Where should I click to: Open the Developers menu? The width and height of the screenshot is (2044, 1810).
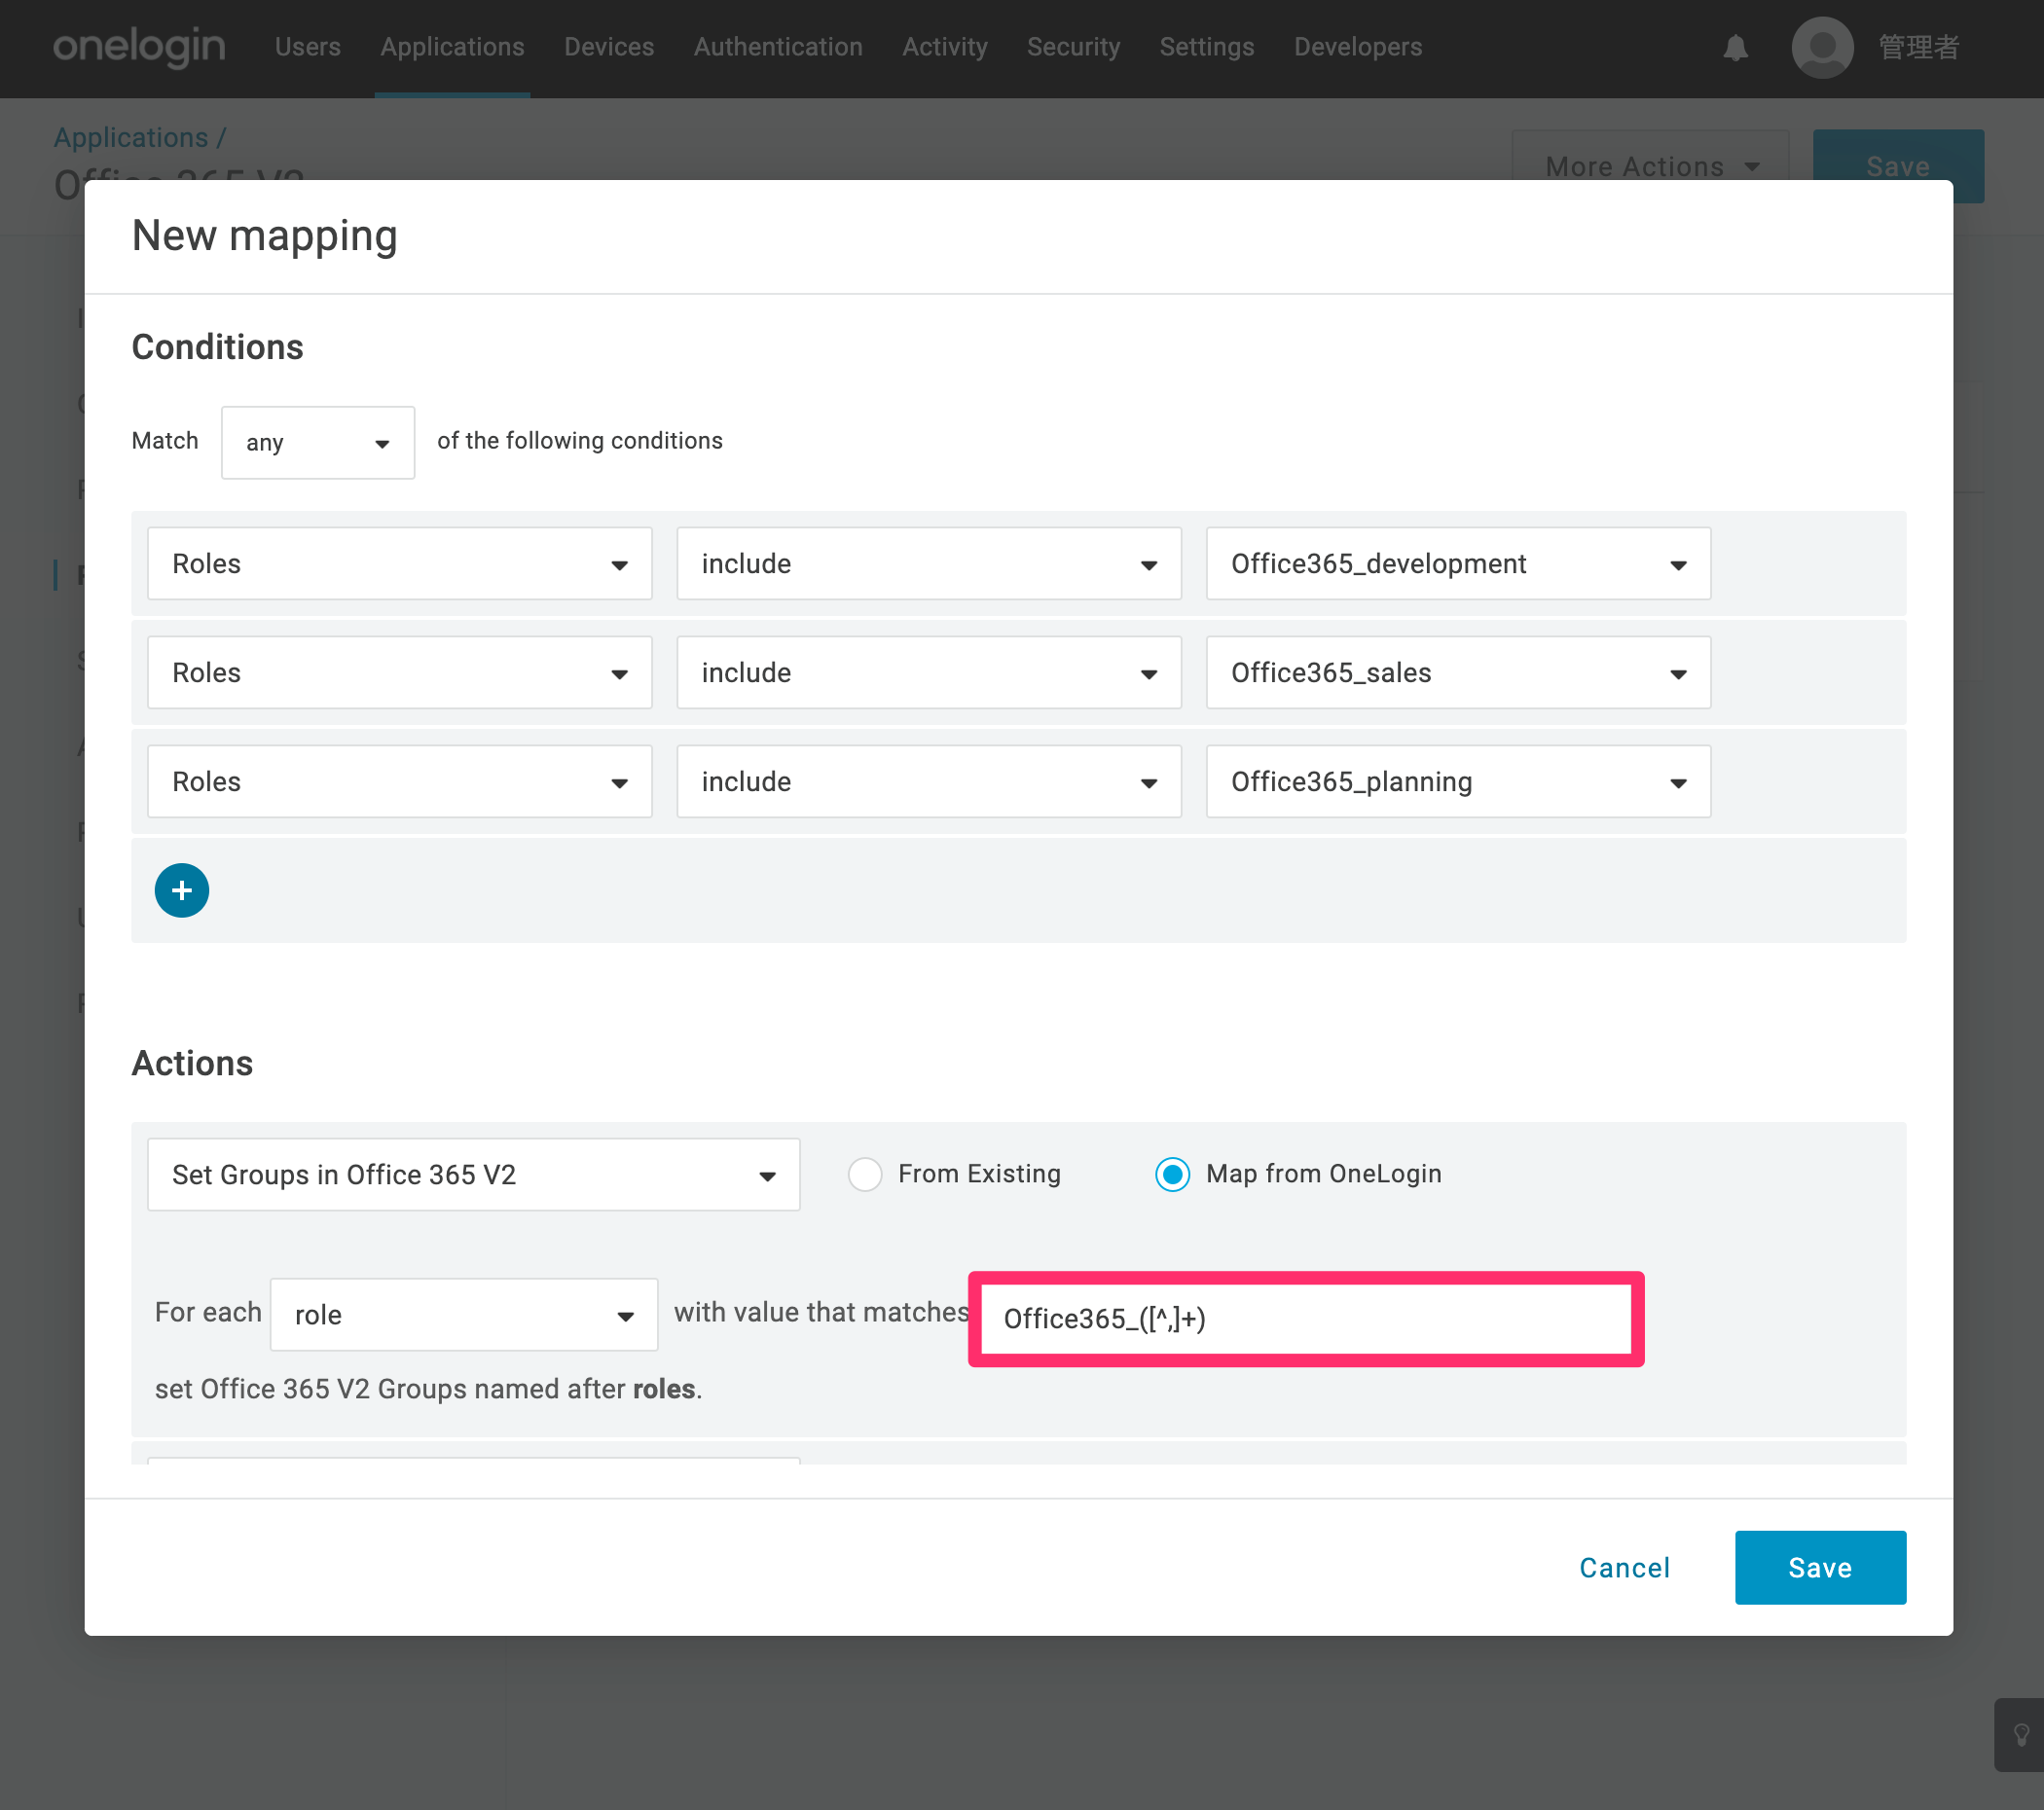click(x=1358, y=47)
